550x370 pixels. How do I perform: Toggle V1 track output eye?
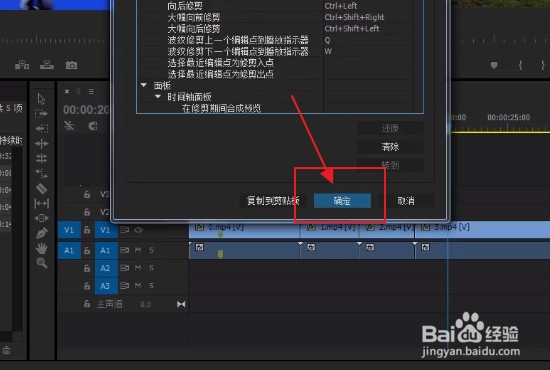[139, 230]
